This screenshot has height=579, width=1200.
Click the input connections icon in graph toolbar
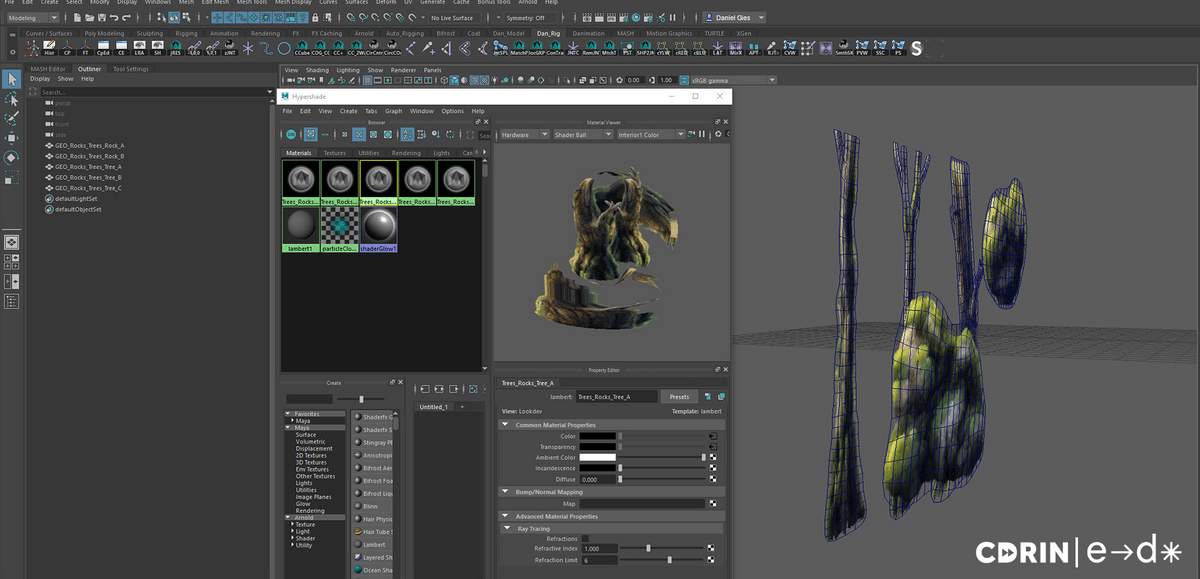(x=424, y=389)
